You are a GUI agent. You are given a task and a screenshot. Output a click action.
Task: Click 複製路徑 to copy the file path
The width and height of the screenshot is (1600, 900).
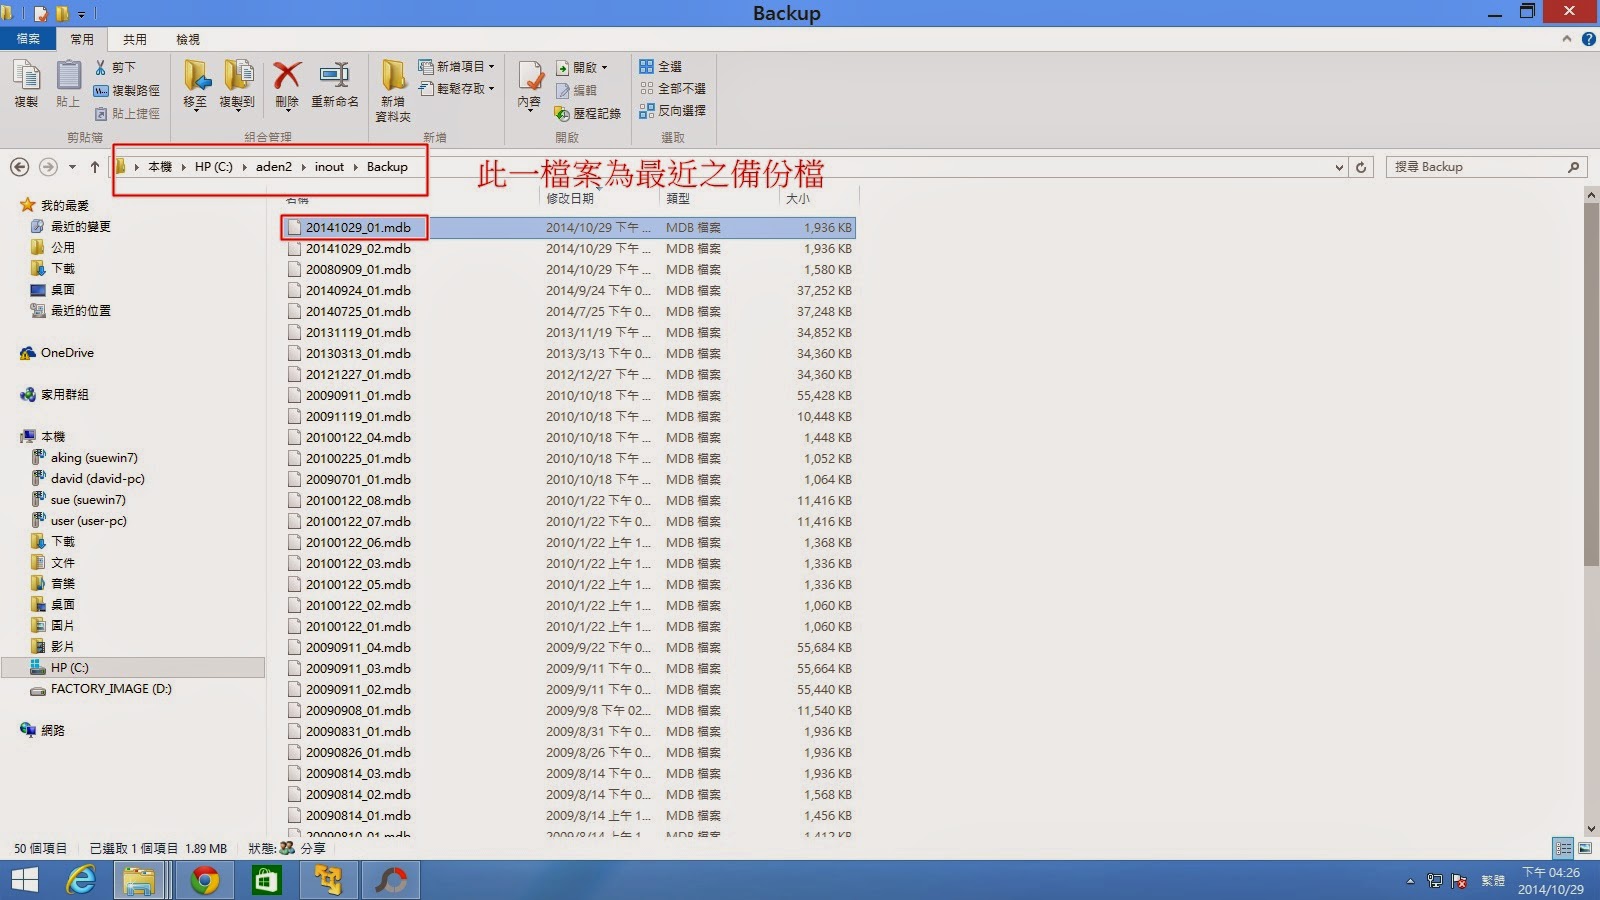(x=127, y=90)
